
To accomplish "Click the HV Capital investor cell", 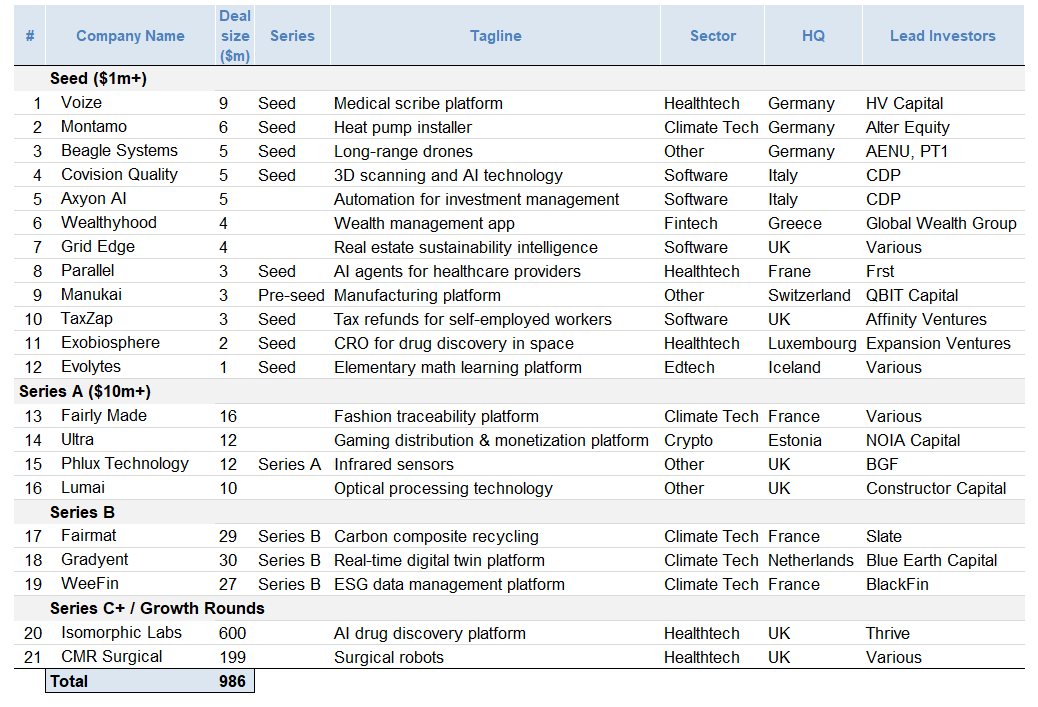I will (x=905, y=103).
